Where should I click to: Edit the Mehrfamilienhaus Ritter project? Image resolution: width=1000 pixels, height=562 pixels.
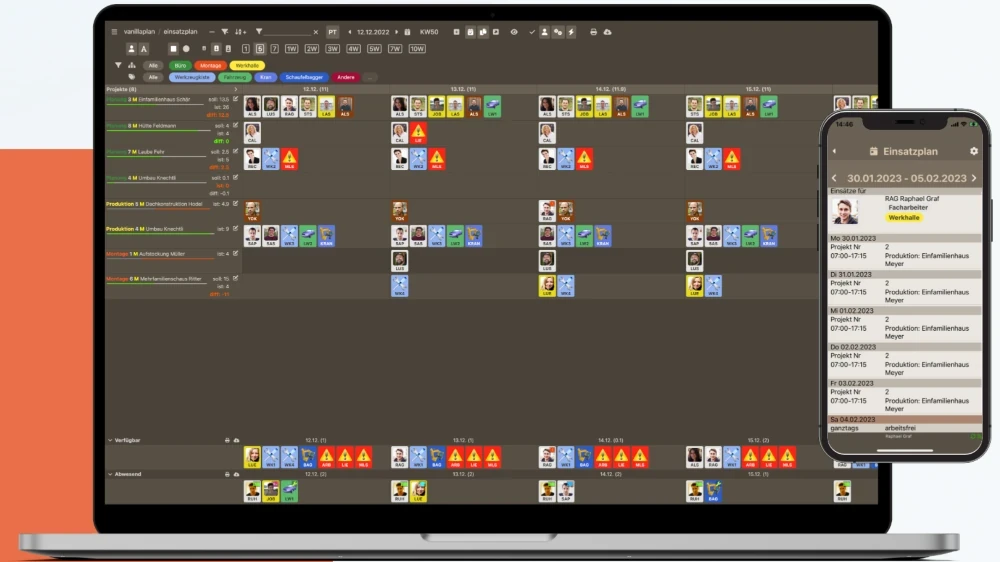235,279
